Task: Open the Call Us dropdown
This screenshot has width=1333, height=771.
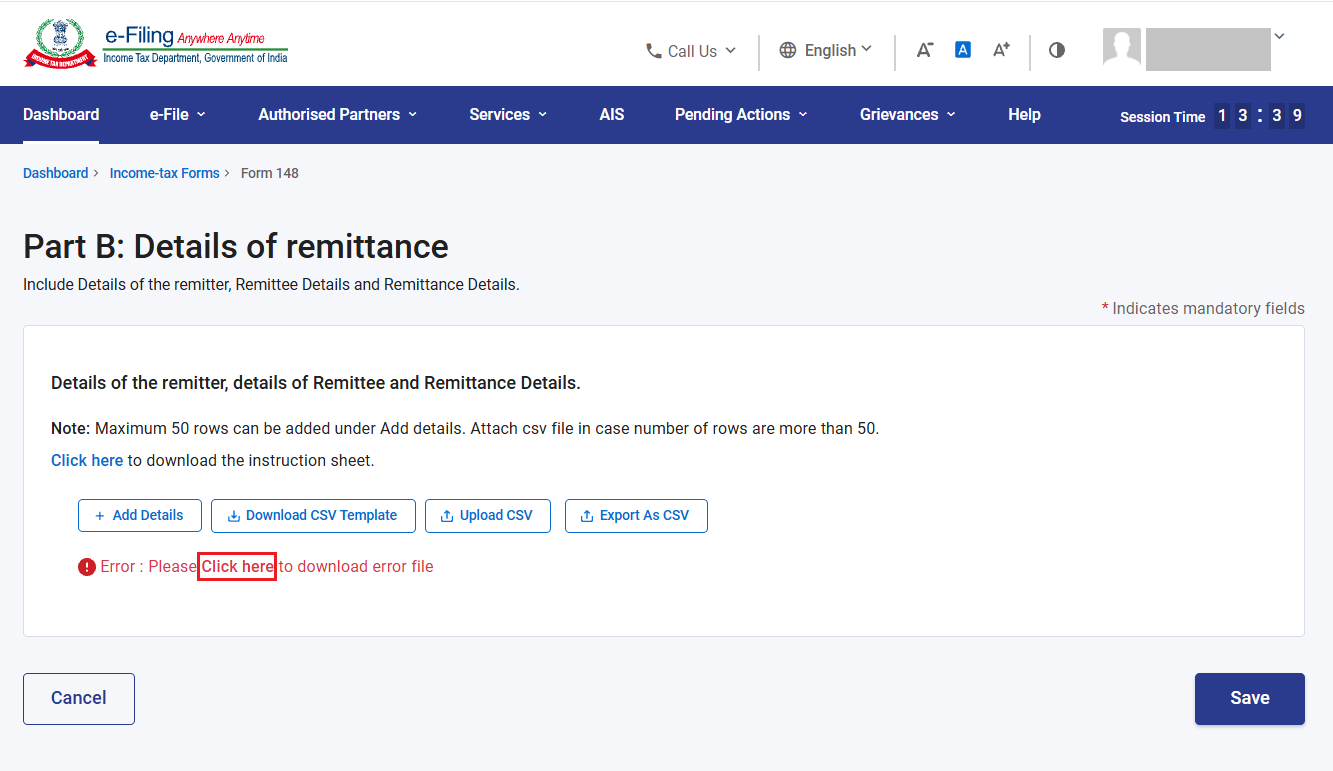Action: click(691, 51)
